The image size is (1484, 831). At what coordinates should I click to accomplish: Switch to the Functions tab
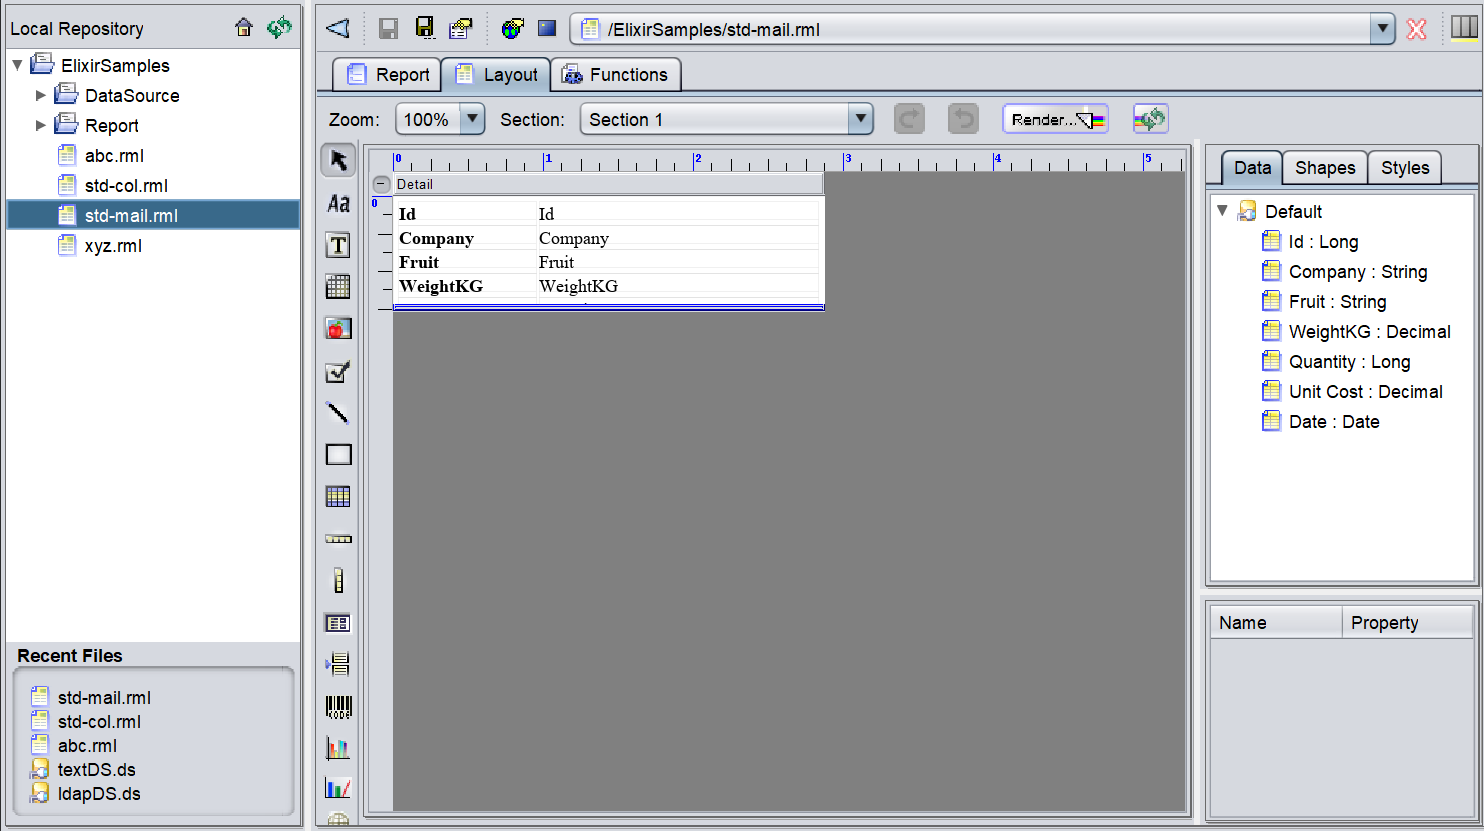click(x=615, y=75)
